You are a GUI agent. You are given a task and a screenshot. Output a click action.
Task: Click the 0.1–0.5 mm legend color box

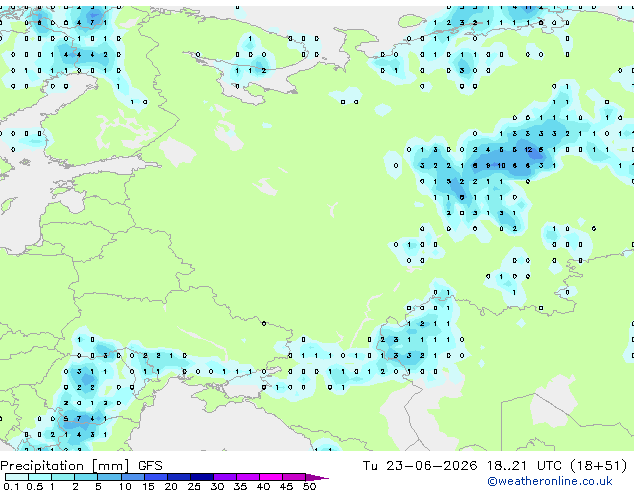(17, 477)
